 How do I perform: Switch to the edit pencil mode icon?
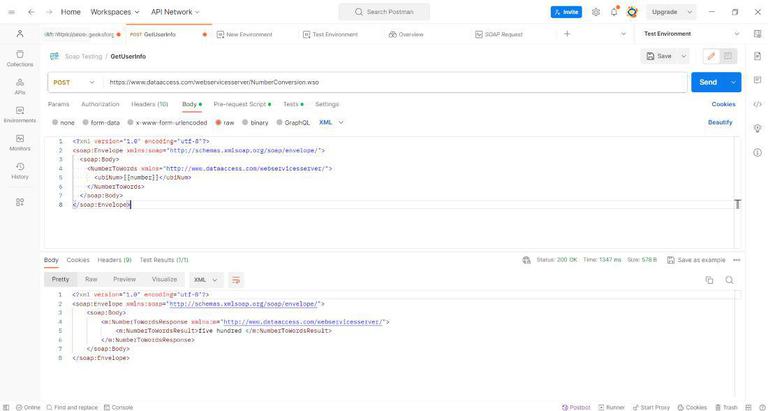[x=711, y=56]
